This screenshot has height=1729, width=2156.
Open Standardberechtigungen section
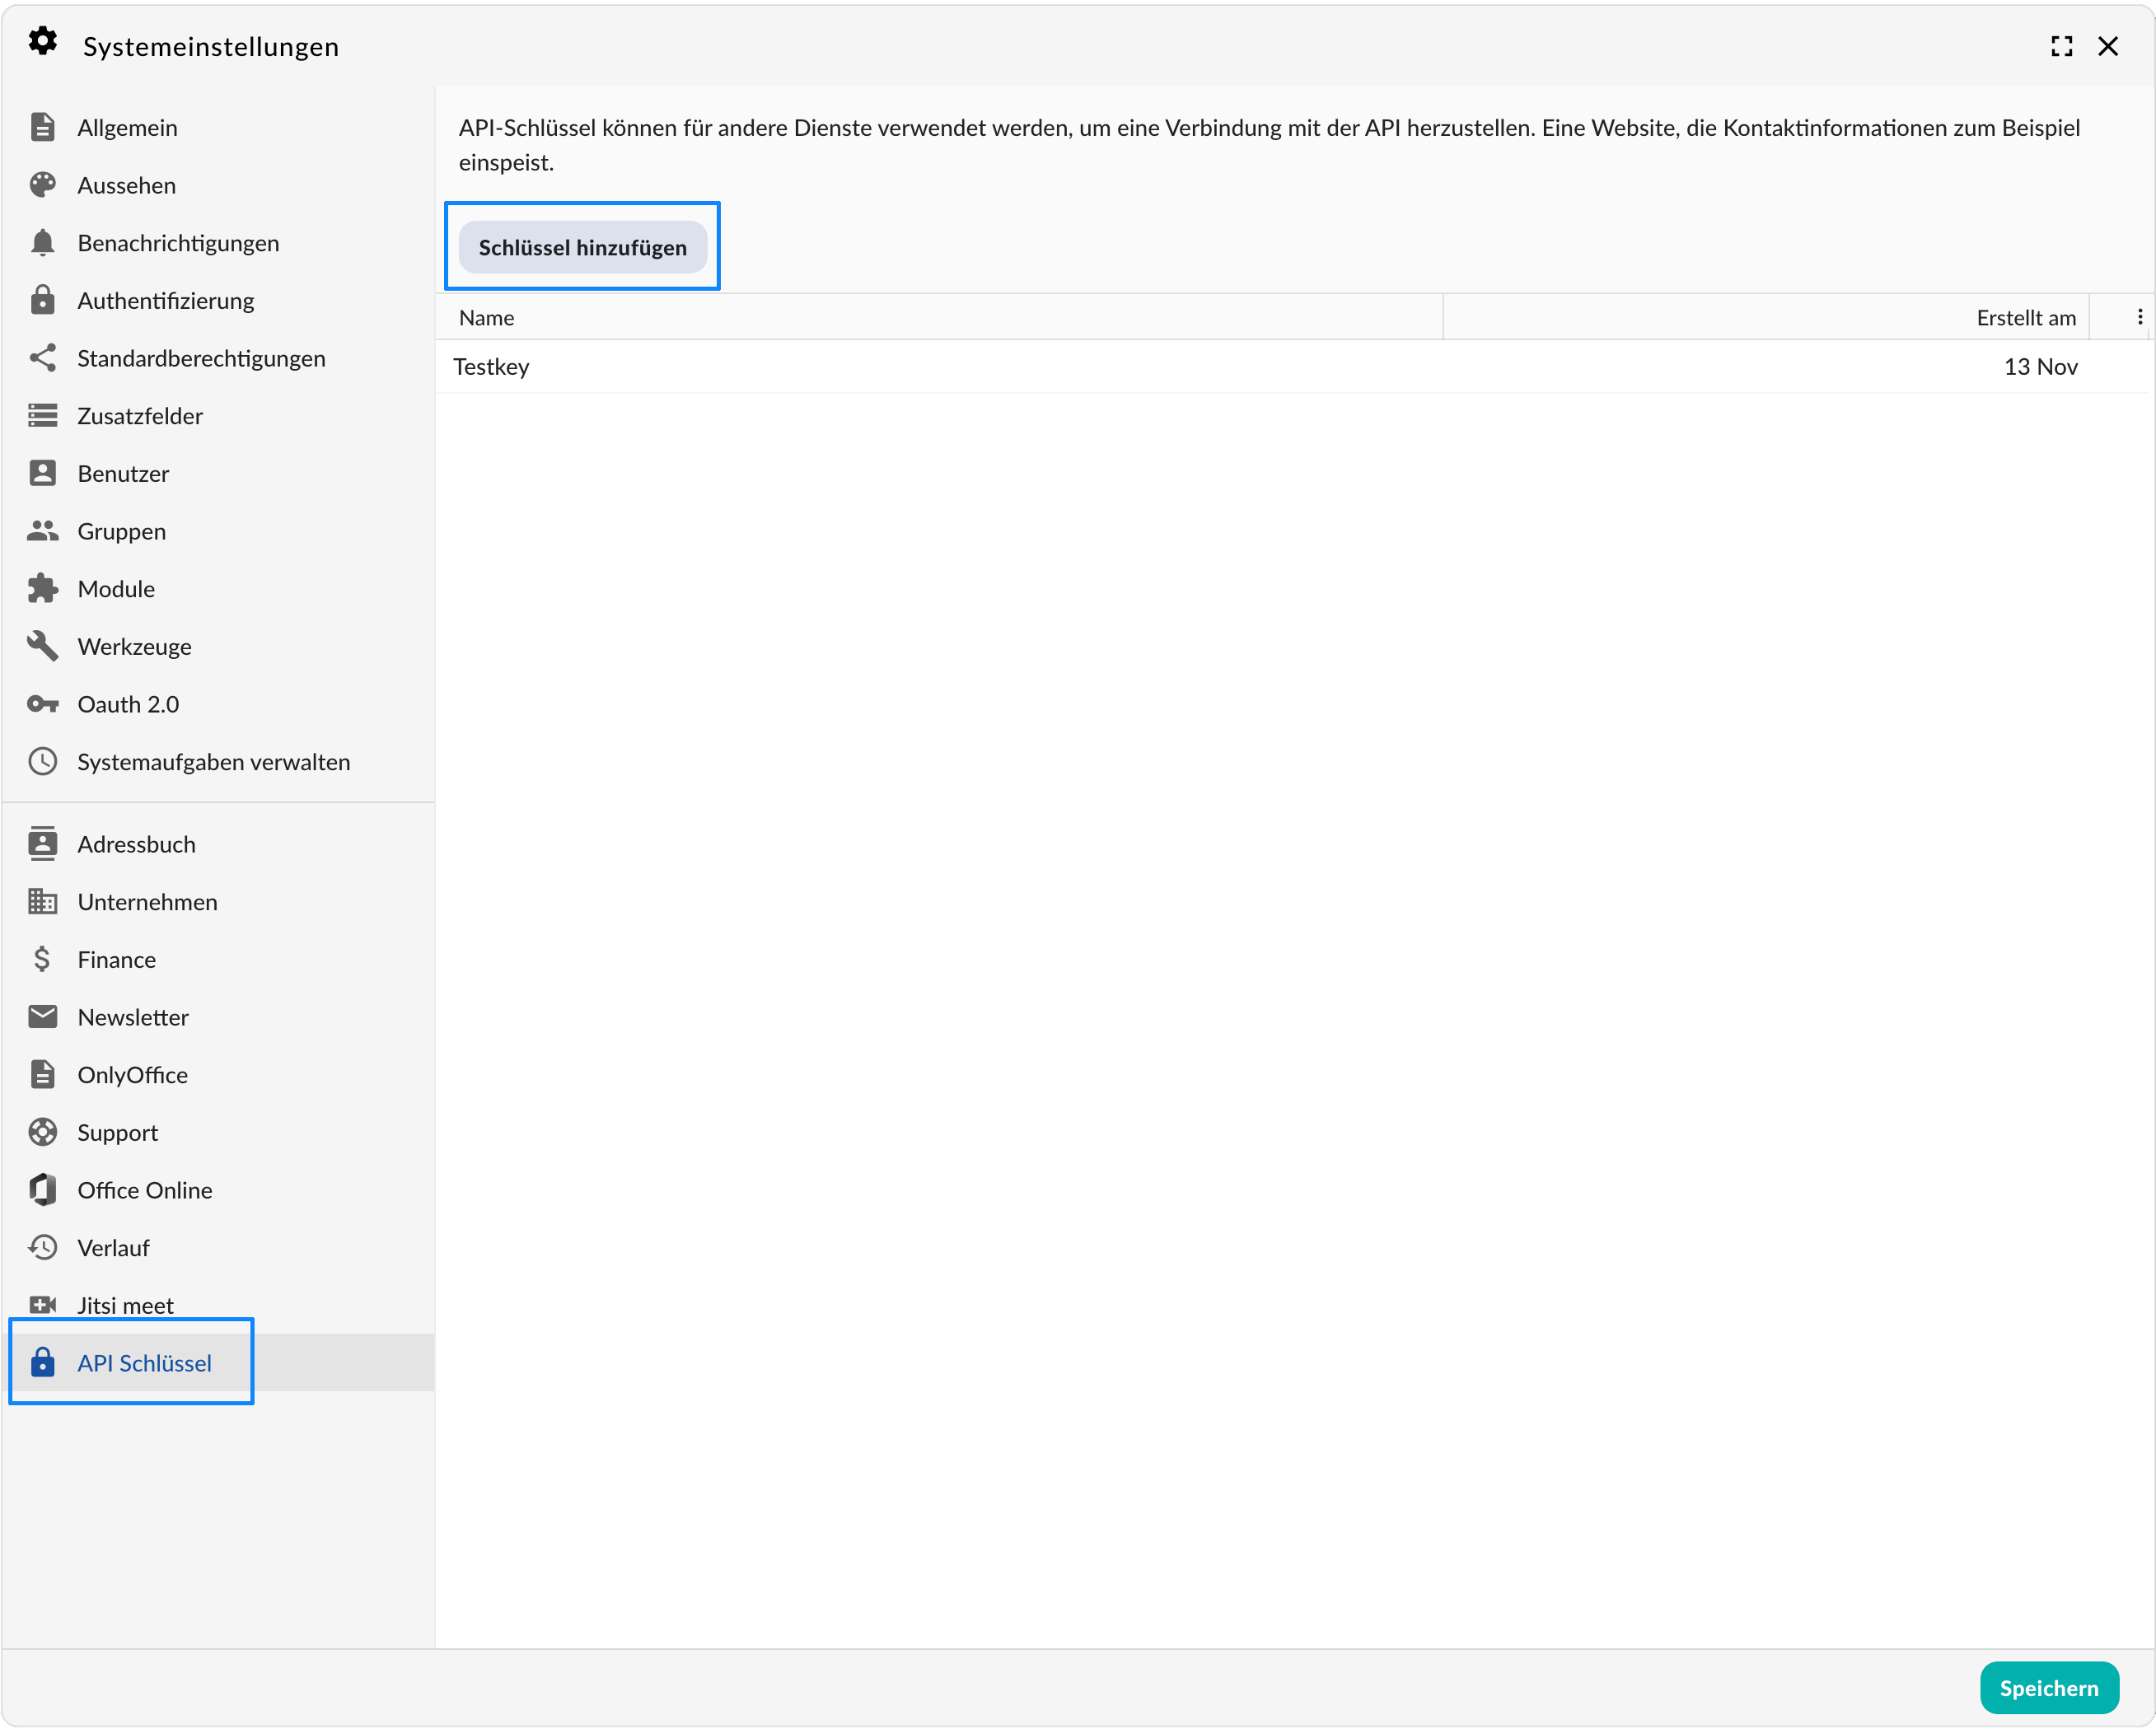click(x=201, y=358)
